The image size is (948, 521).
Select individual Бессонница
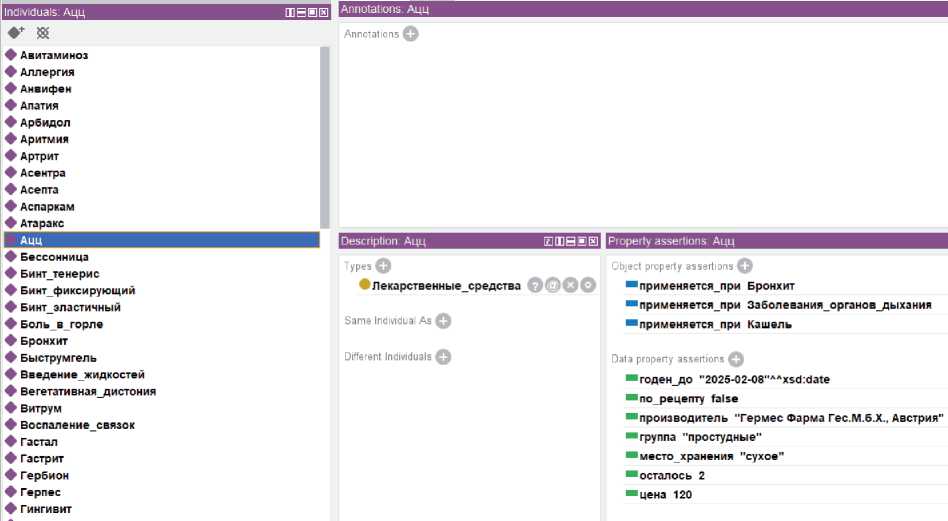tap(54, 257)
